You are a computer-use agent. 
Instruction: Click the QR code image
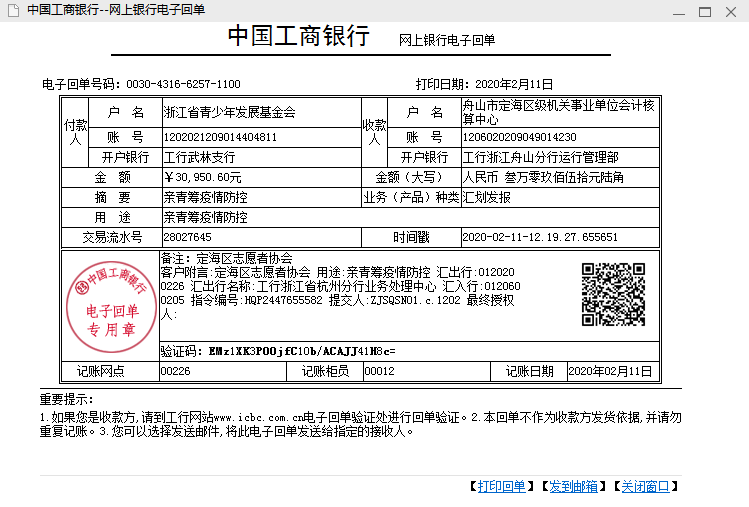pos(613,294)
